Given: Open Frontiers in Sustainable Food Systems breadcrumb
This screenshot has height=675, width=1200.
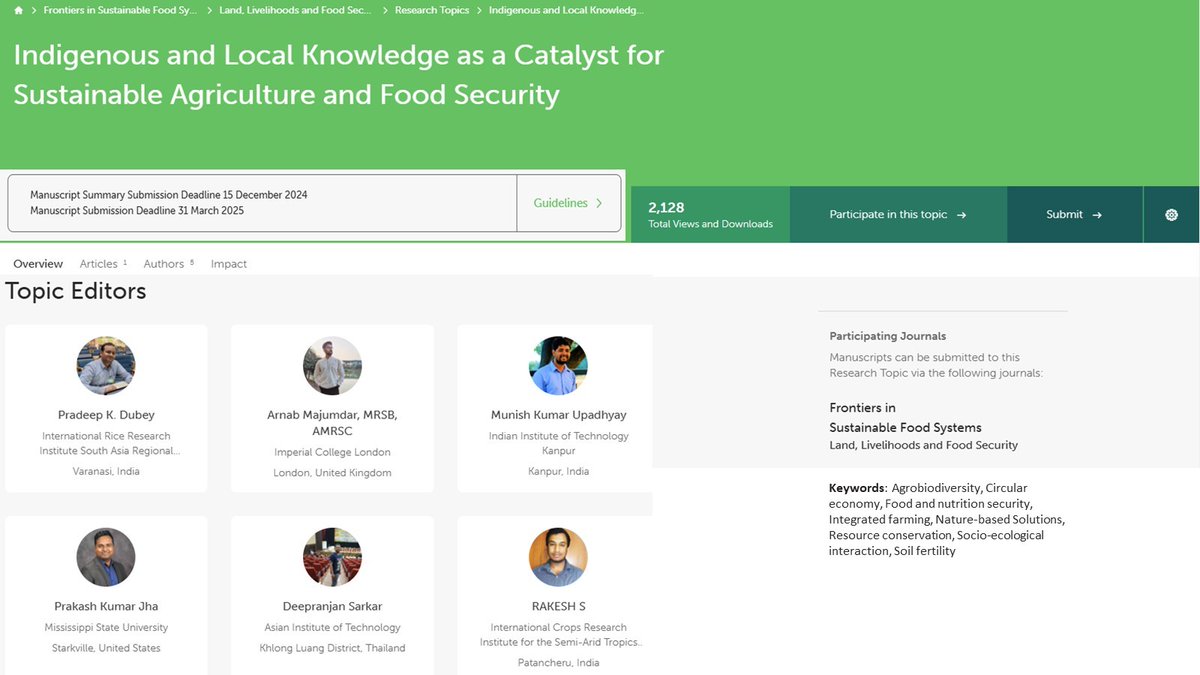Looking at the screenshot, I should 120,10.
